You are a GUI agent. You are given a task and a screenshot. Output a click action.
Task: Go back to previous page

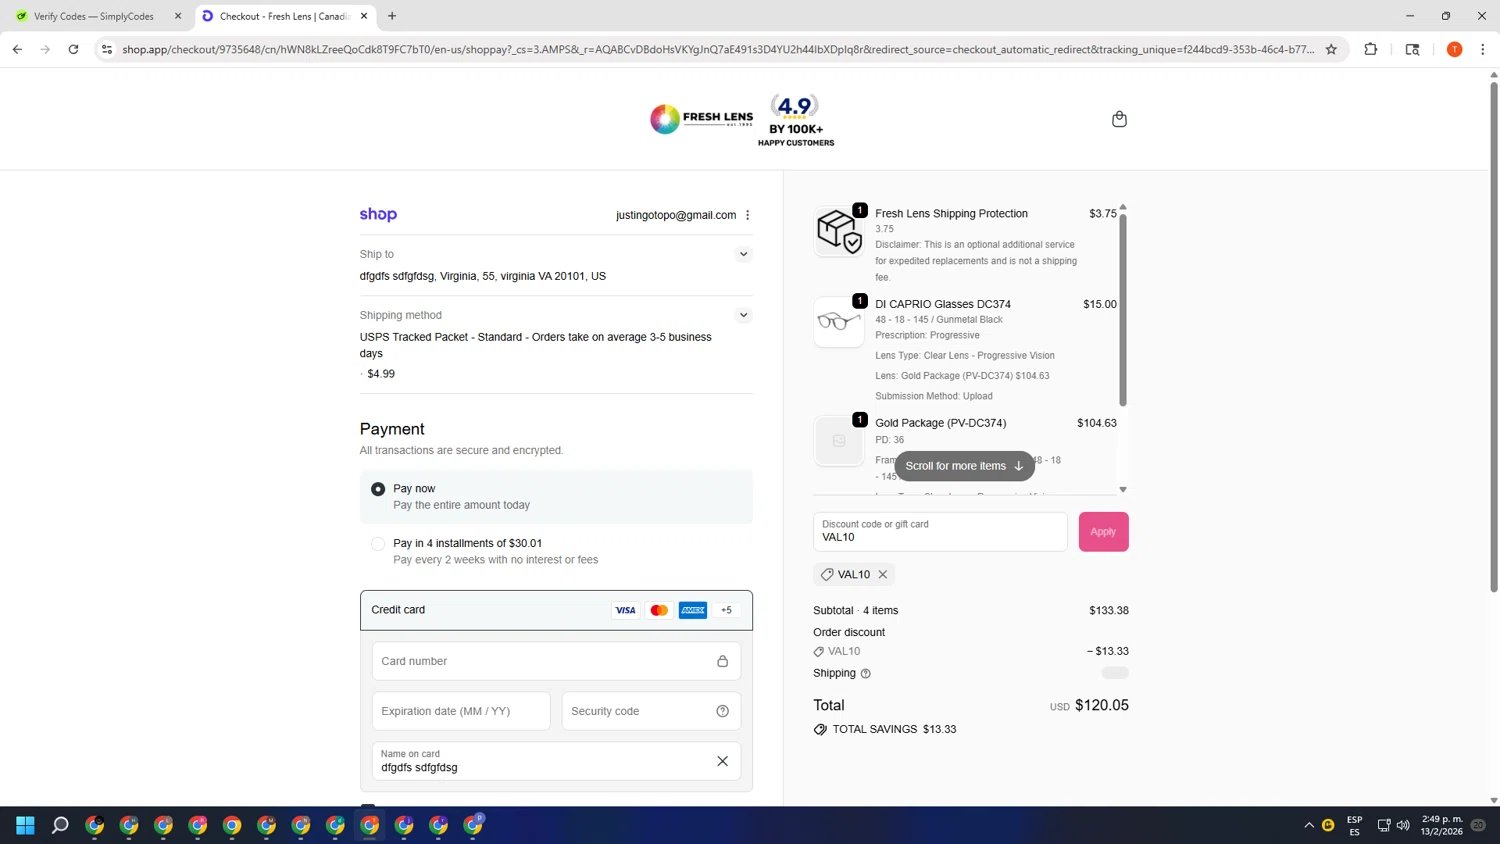17,49
